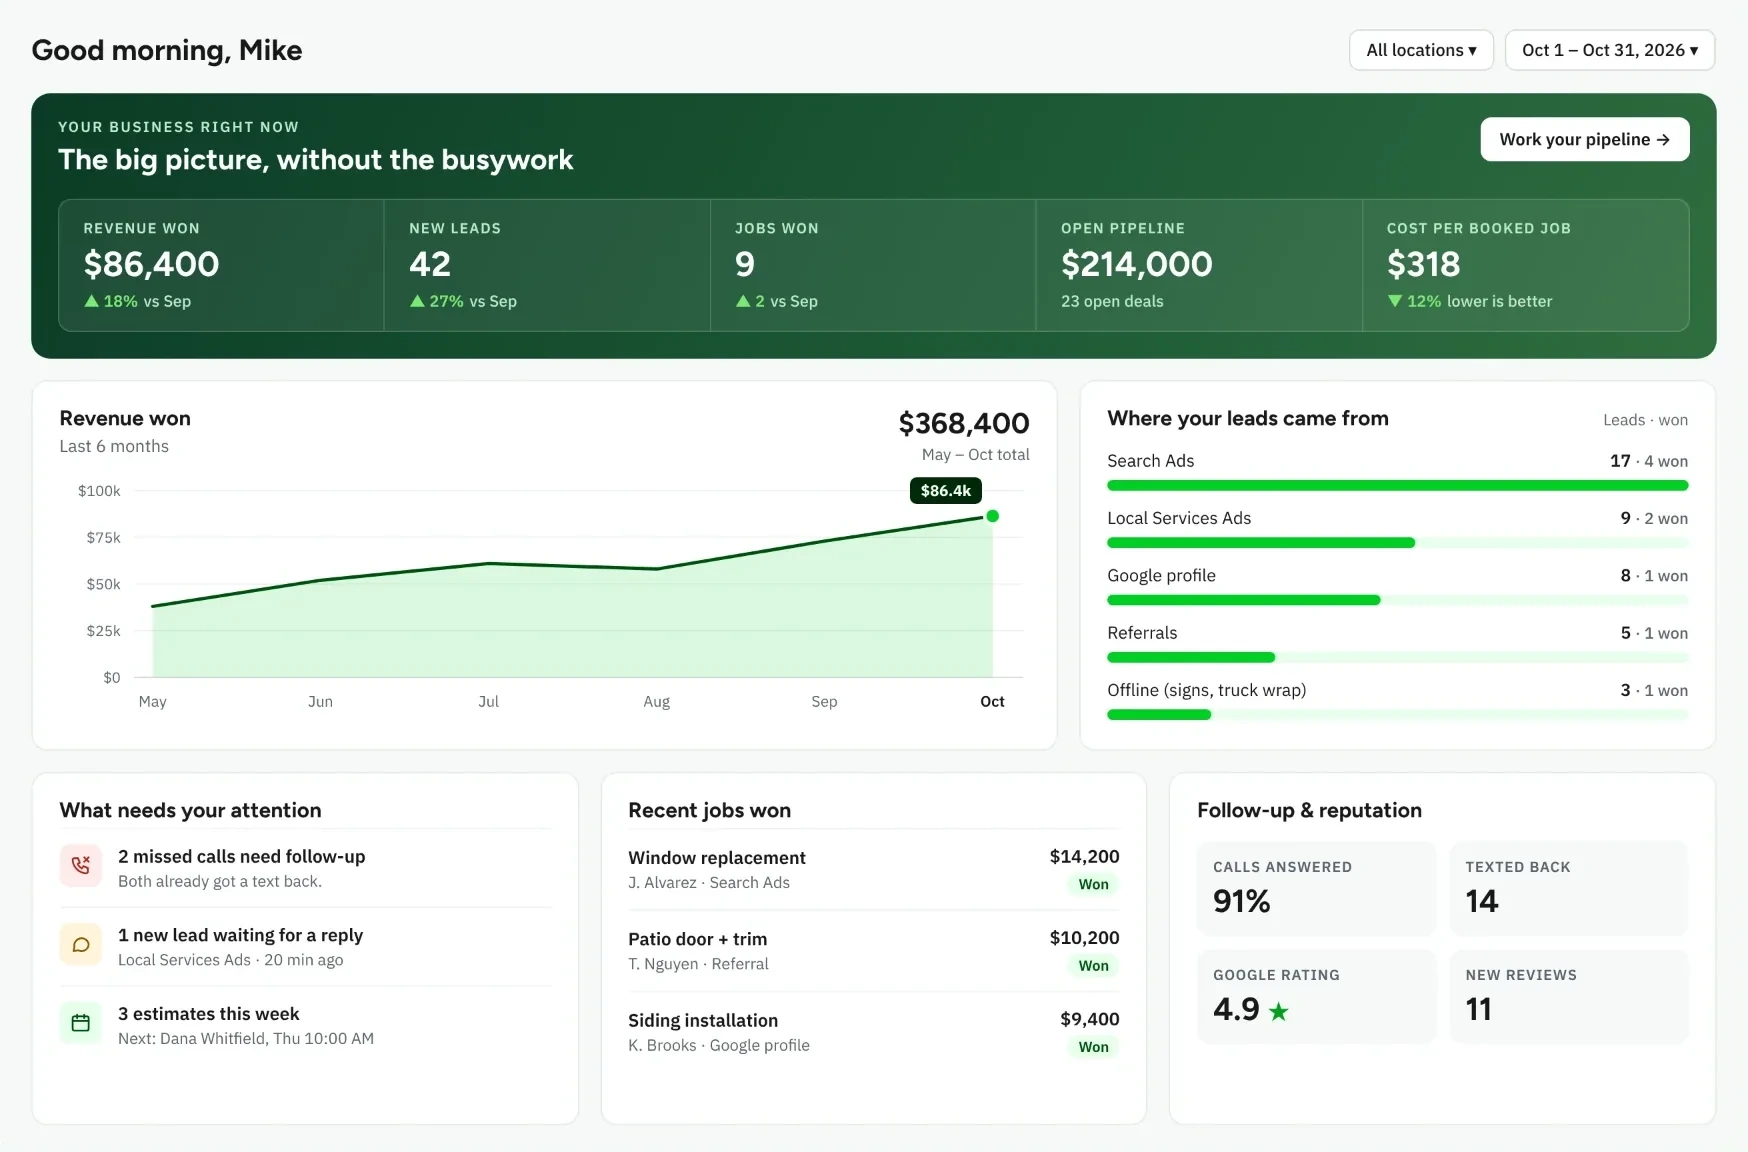Click the Calls Answered 91% tile
Image resolution: width=1748 pixels, height=1152 pixels.
click(1316, 889)
